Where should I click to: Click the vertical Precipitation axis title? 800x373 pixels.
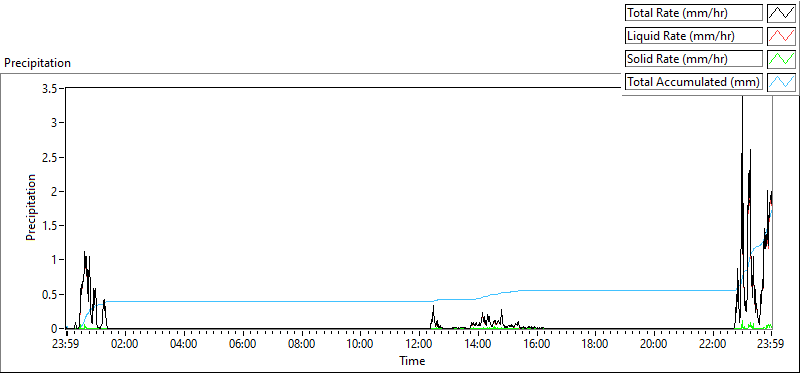click(x=31, y=207)
